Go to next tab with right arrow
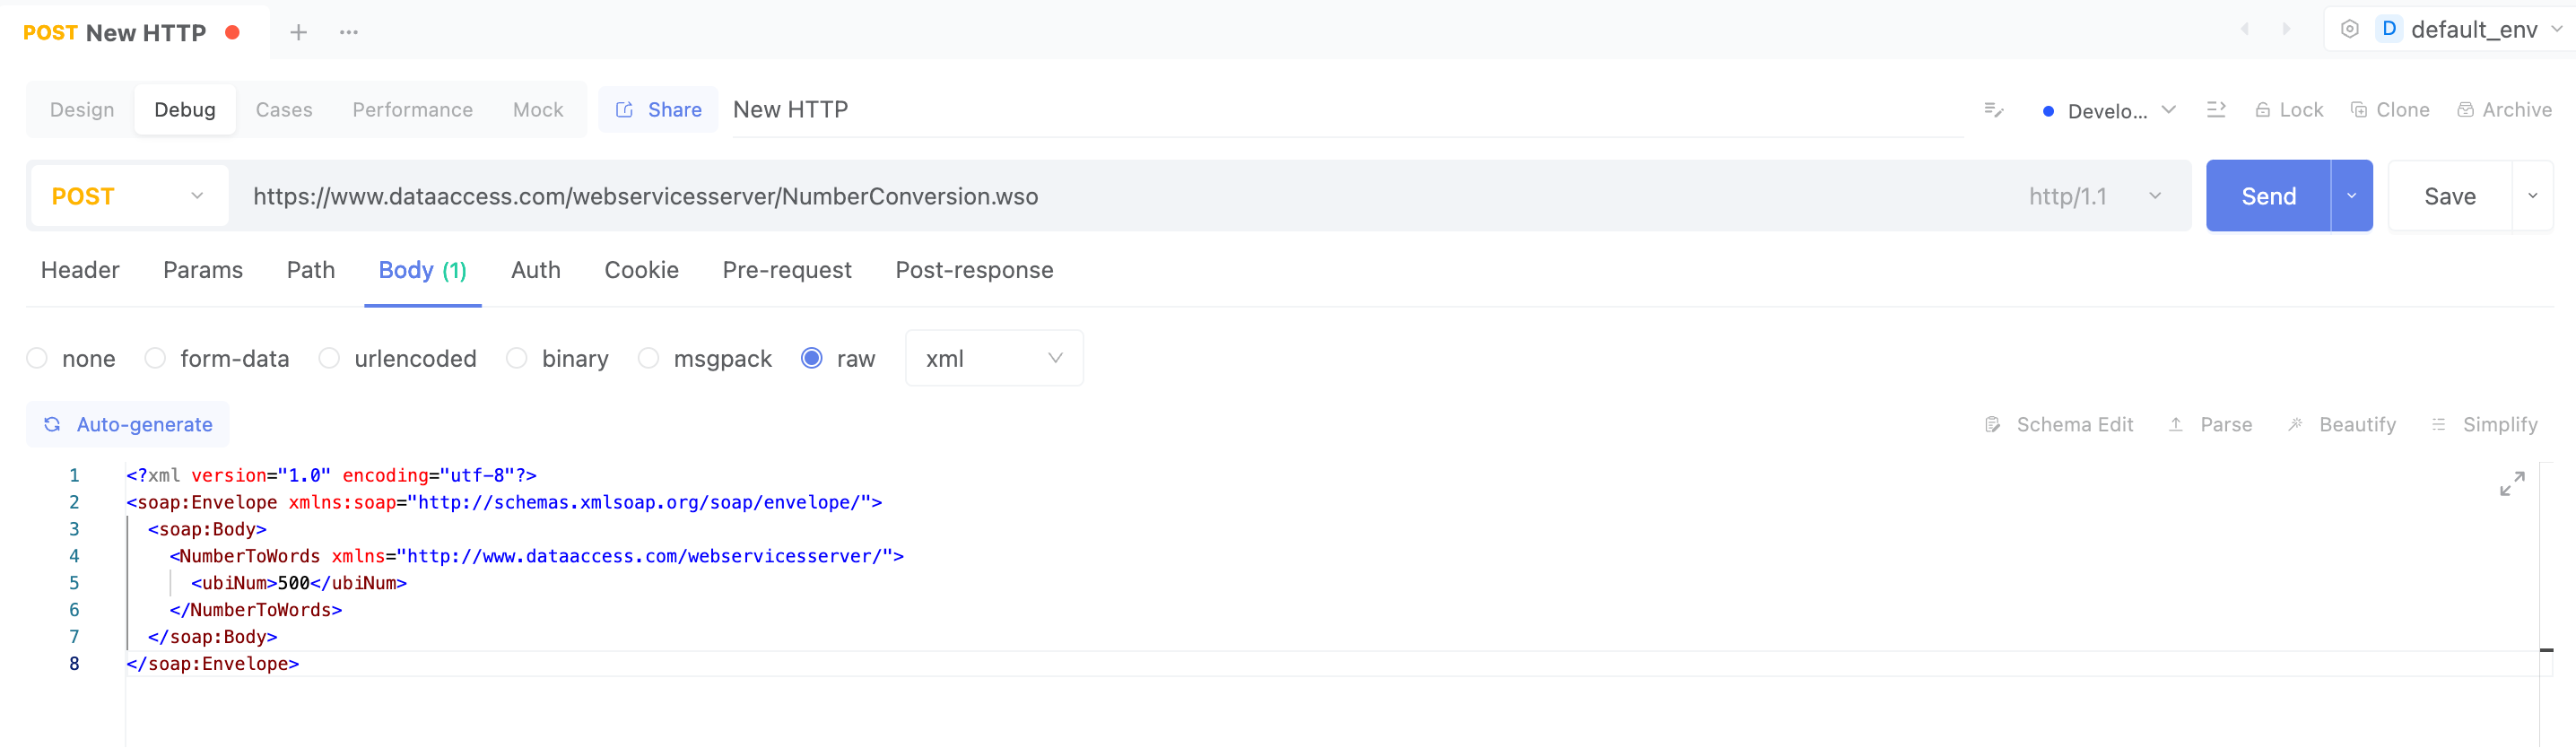The width and height of the screenshot is (2576, 748). pos(2286,29)
